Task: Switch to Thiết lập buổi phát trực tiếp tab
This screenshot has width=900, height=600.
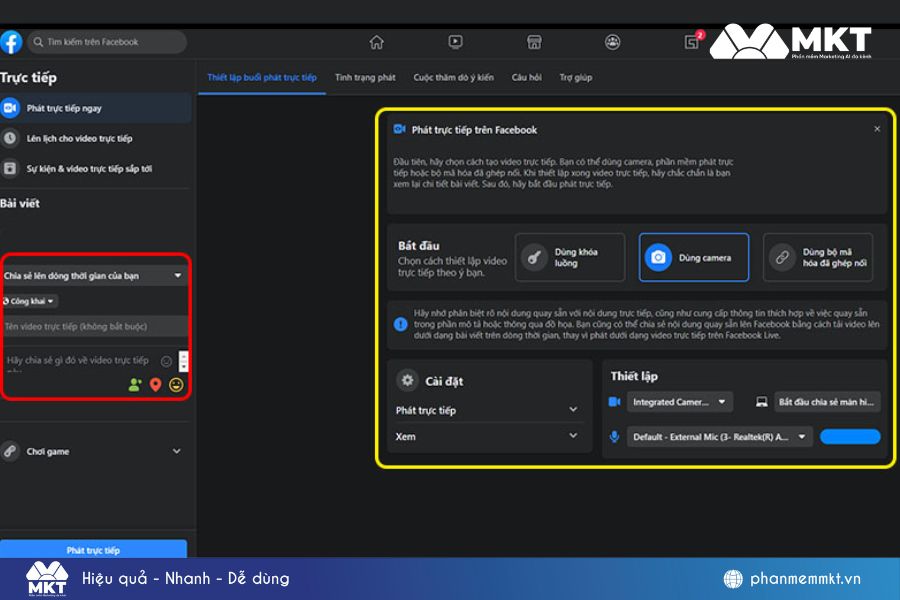Action: tap(262, 78)
